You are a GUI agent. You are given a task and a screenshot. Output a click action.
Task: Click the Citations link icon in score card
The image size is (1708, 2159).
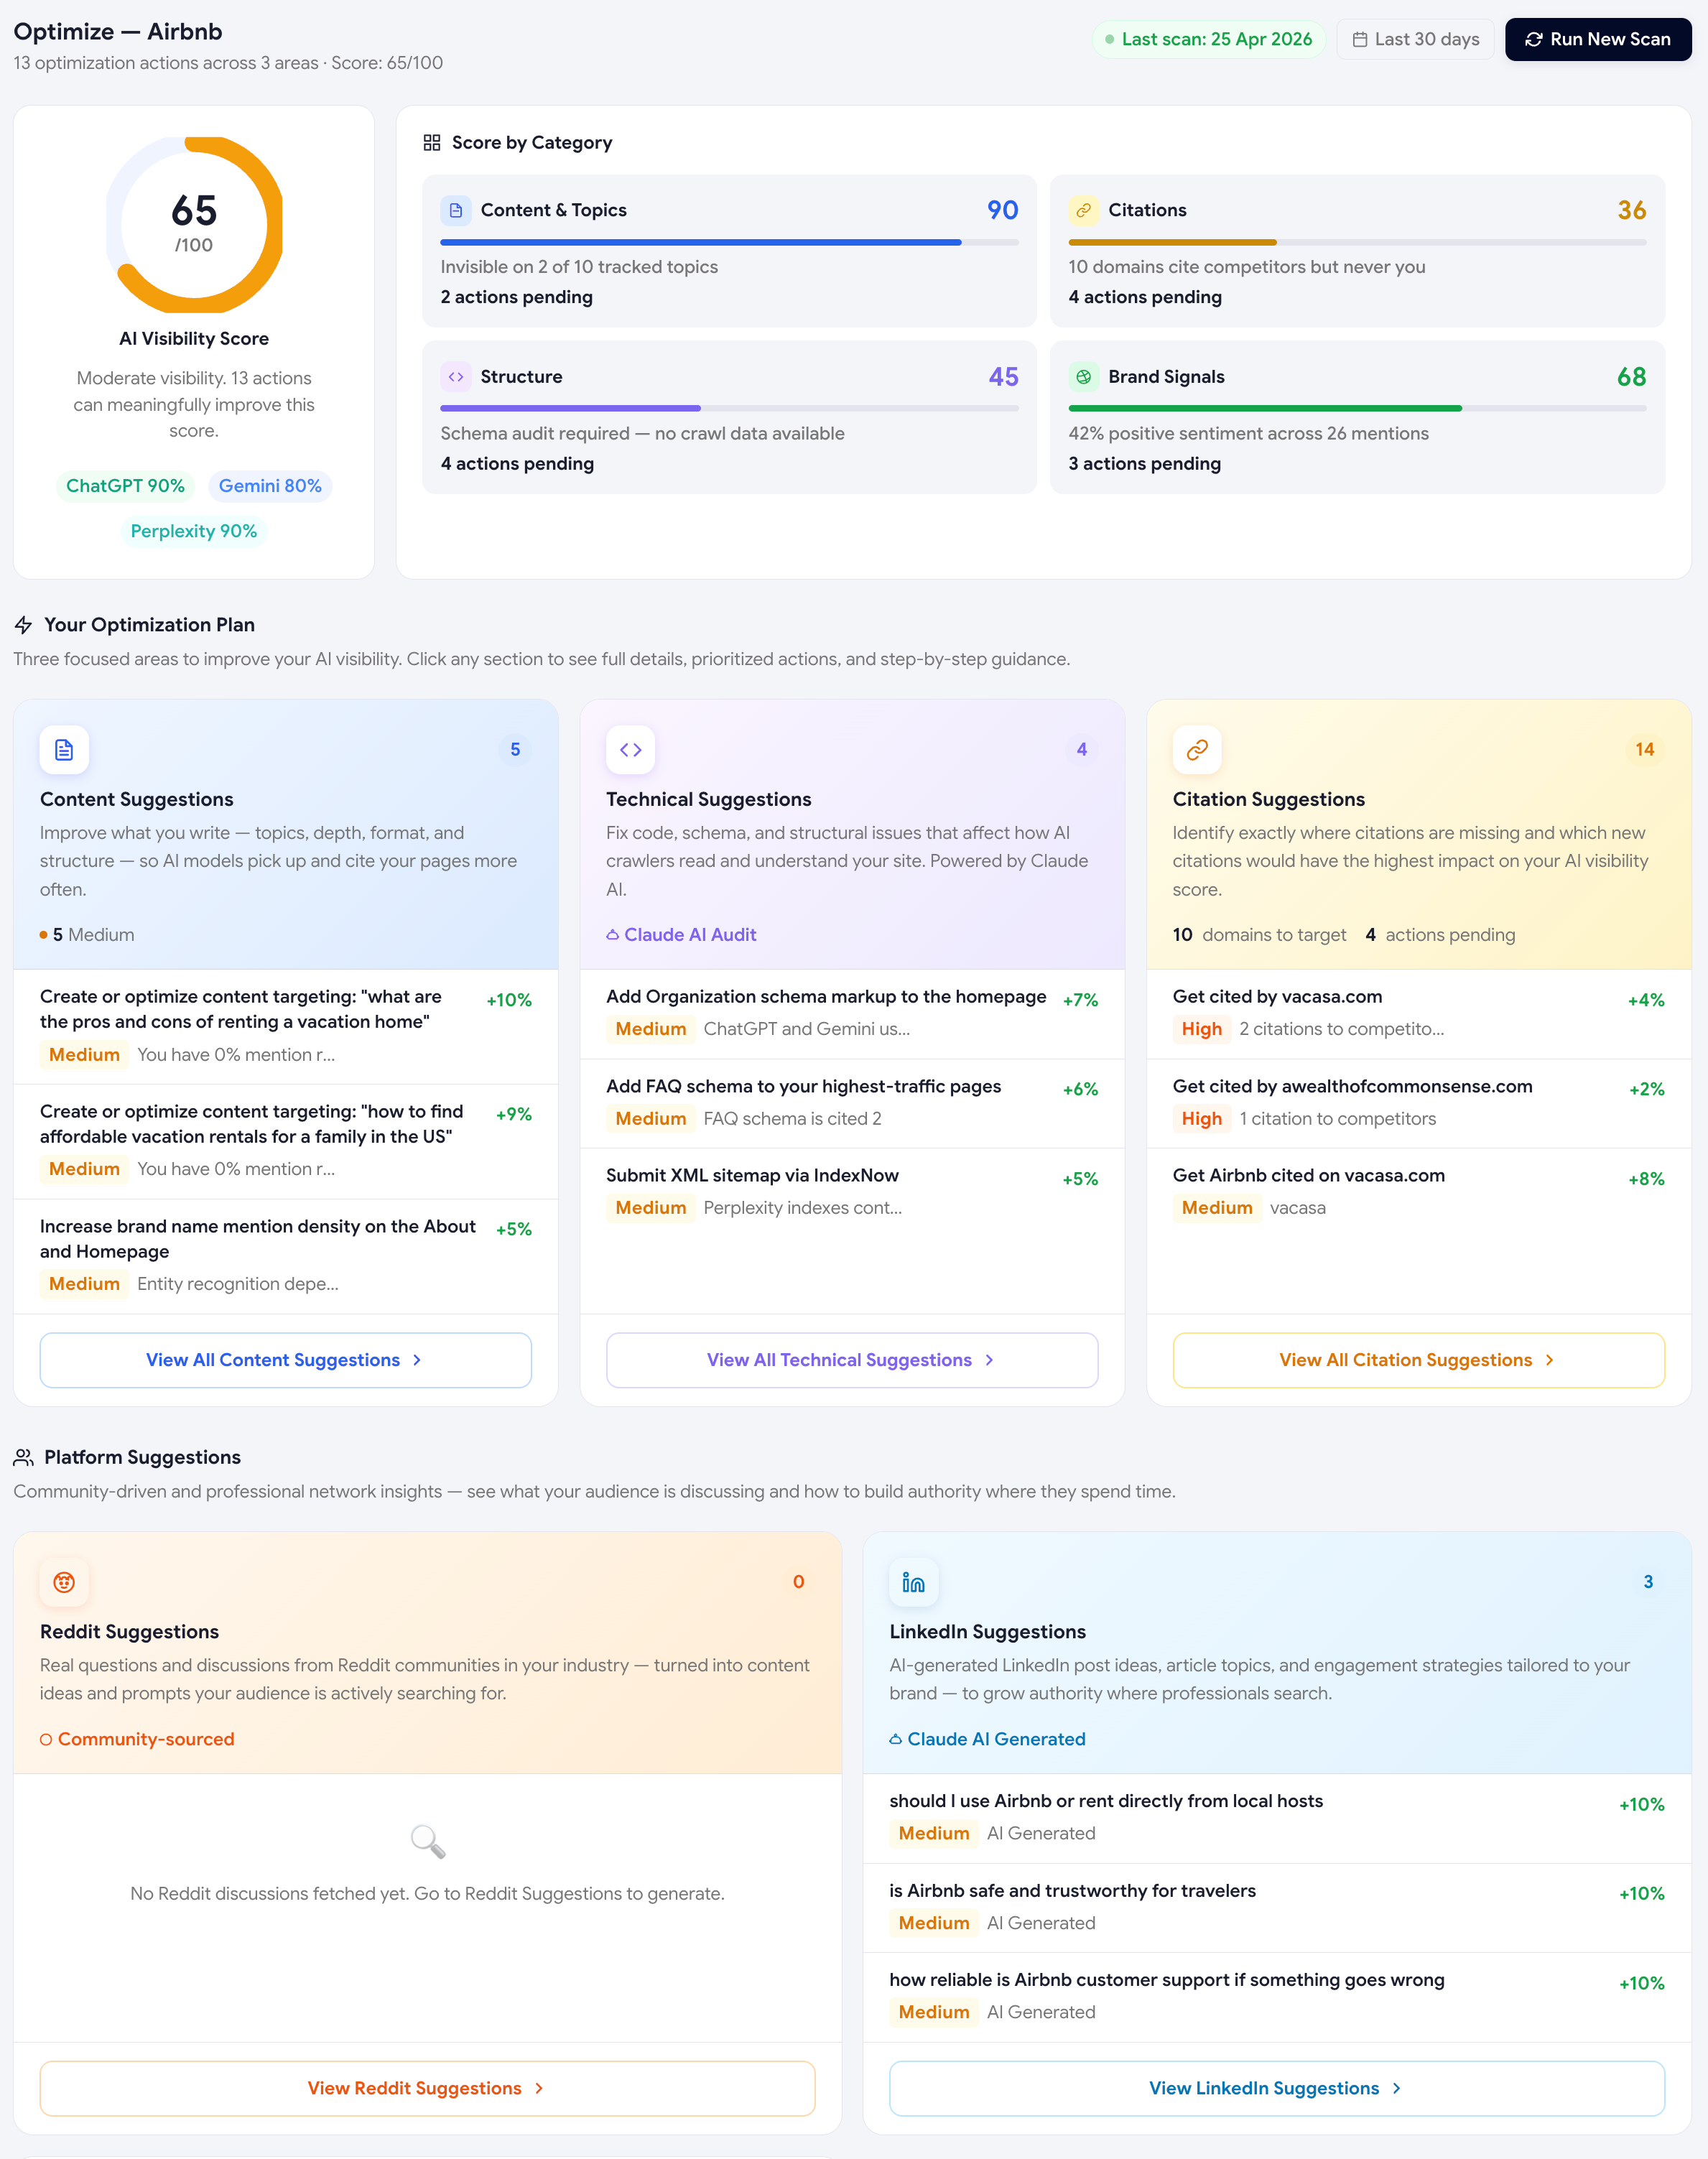1083,210
